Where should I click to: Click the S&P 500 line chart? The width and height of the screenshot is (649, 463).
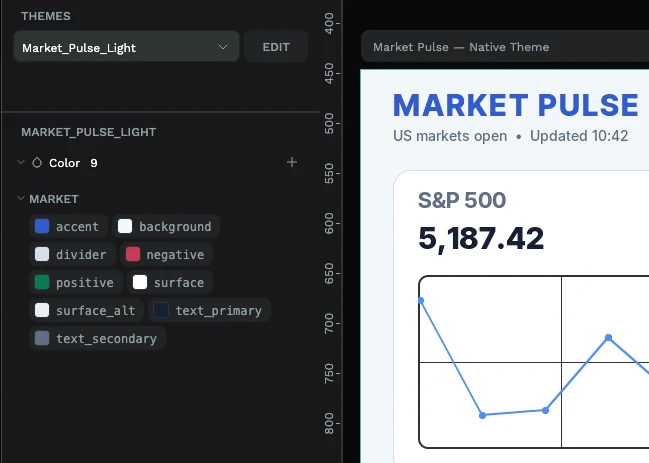[x=534, y=362]
